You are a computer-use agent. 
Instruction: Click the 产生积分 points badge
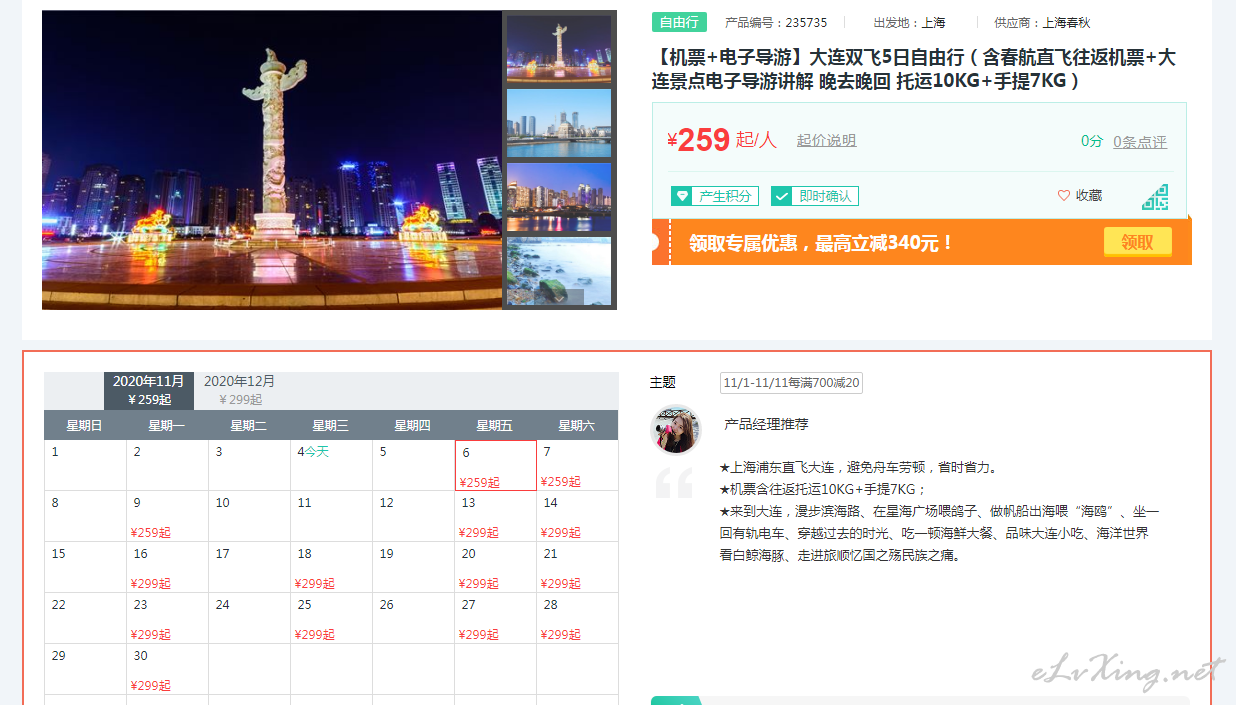714,196
